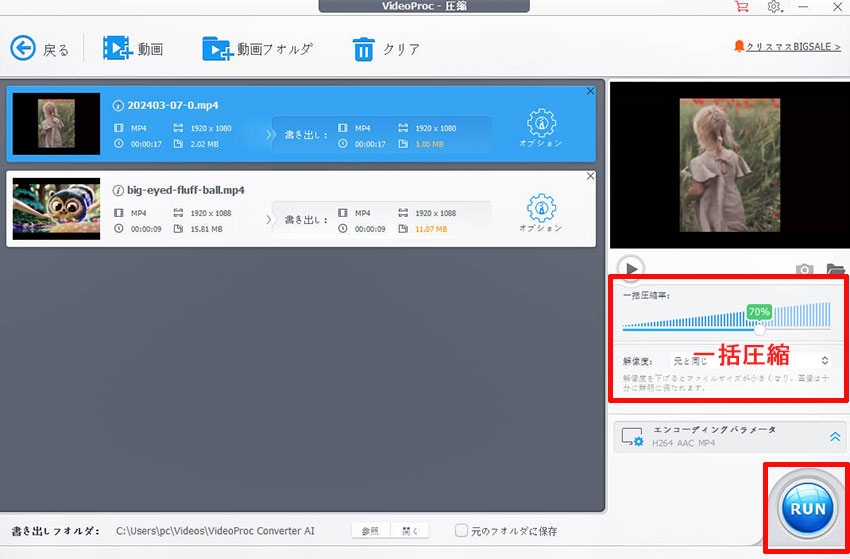
Task: Remove 202403-07-0.mp4 with its X button
Action: [590, 92]
